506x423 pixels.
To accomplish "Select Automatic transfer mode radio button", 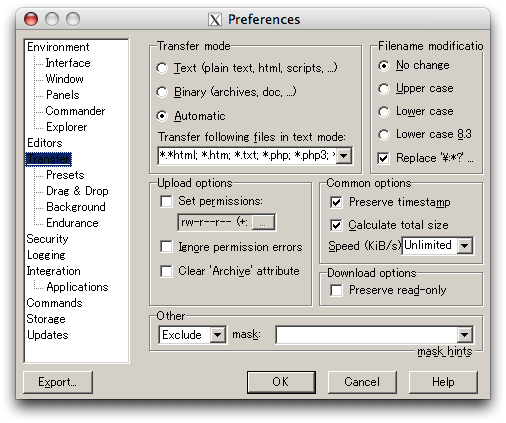I will [x=162, y=116].
